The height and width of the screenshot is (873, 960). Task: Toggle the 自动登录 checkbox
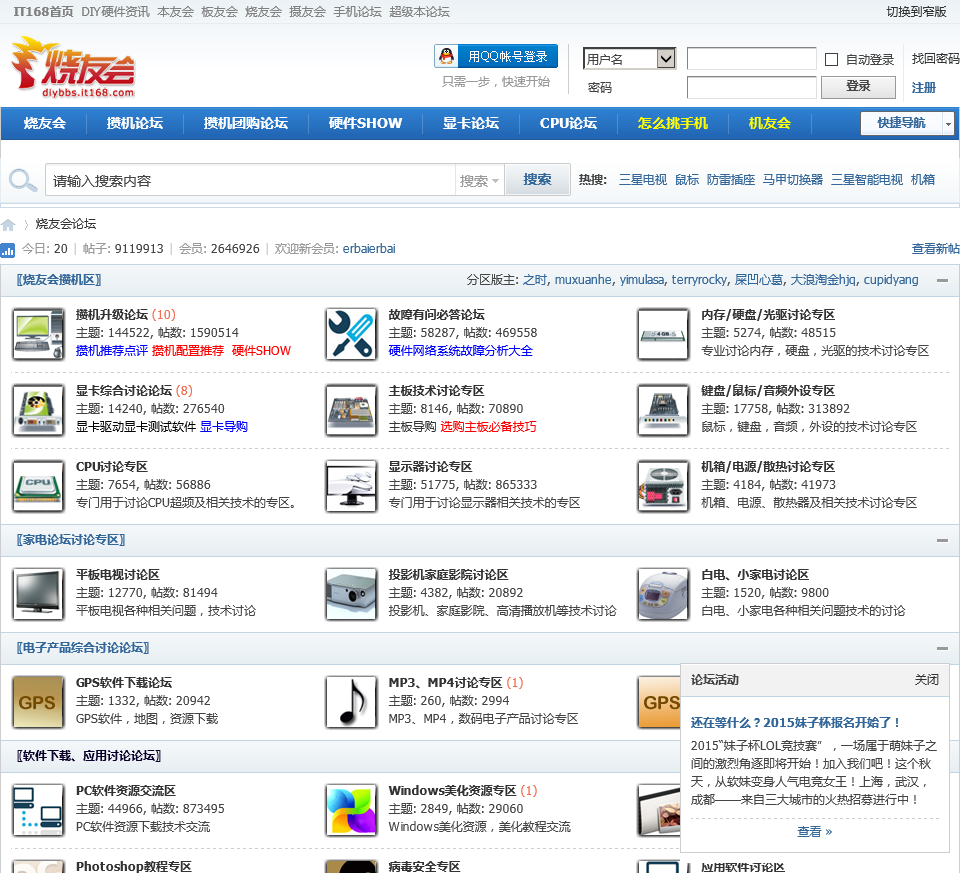click(831, 59)
